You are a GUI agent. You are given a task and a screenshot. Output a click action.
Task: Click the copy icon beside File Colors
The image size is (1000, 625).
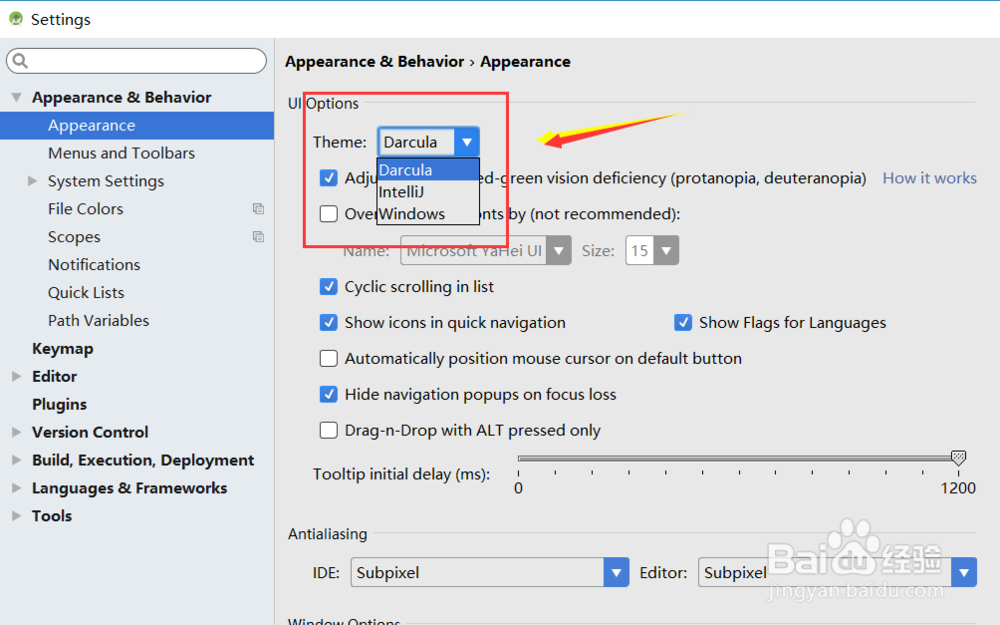point(258,209)
